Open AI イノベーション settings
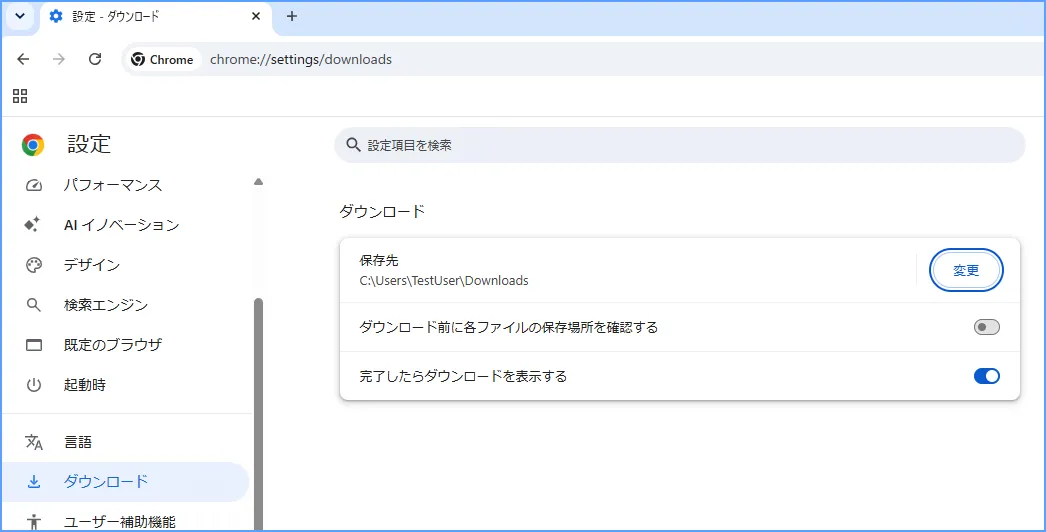 pos(125,225)
